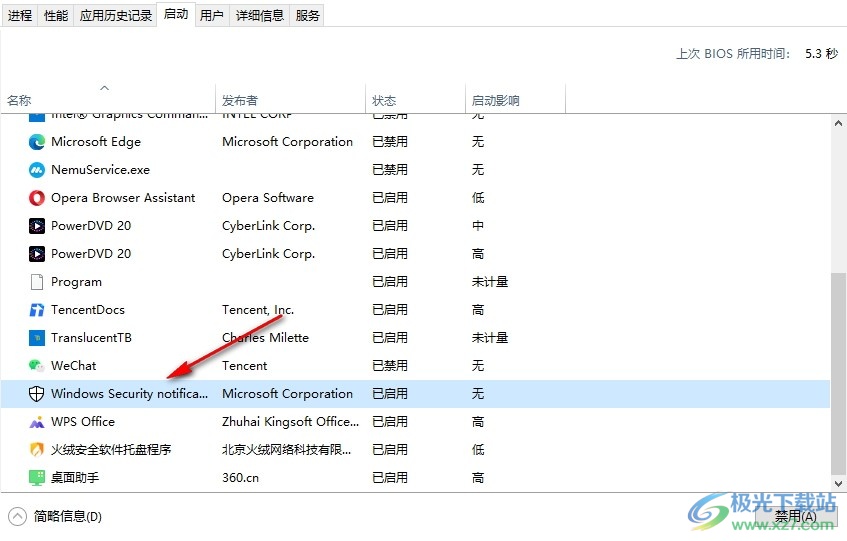Image resolution: width=847 pixels, height=541 pixels.
Task: Click the 中 impact value for PowerDVD 20
Action: click(x=478, y=226)
